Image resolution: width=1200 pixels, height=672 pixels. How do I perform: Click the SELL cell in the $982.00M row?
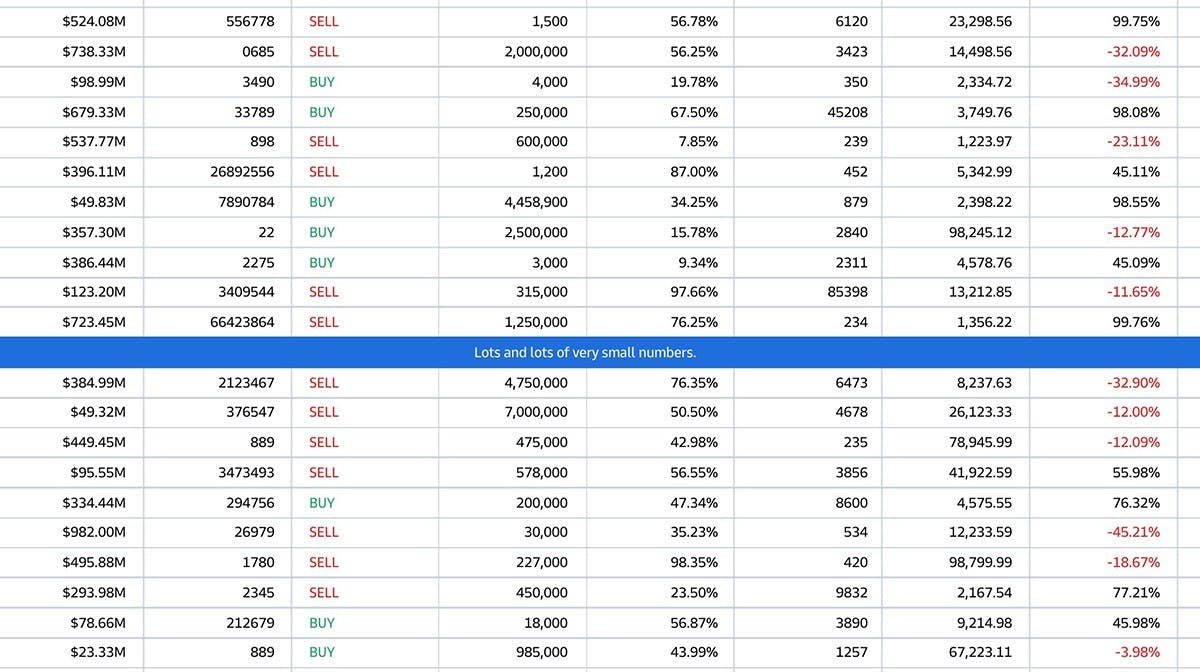(324, 532)
